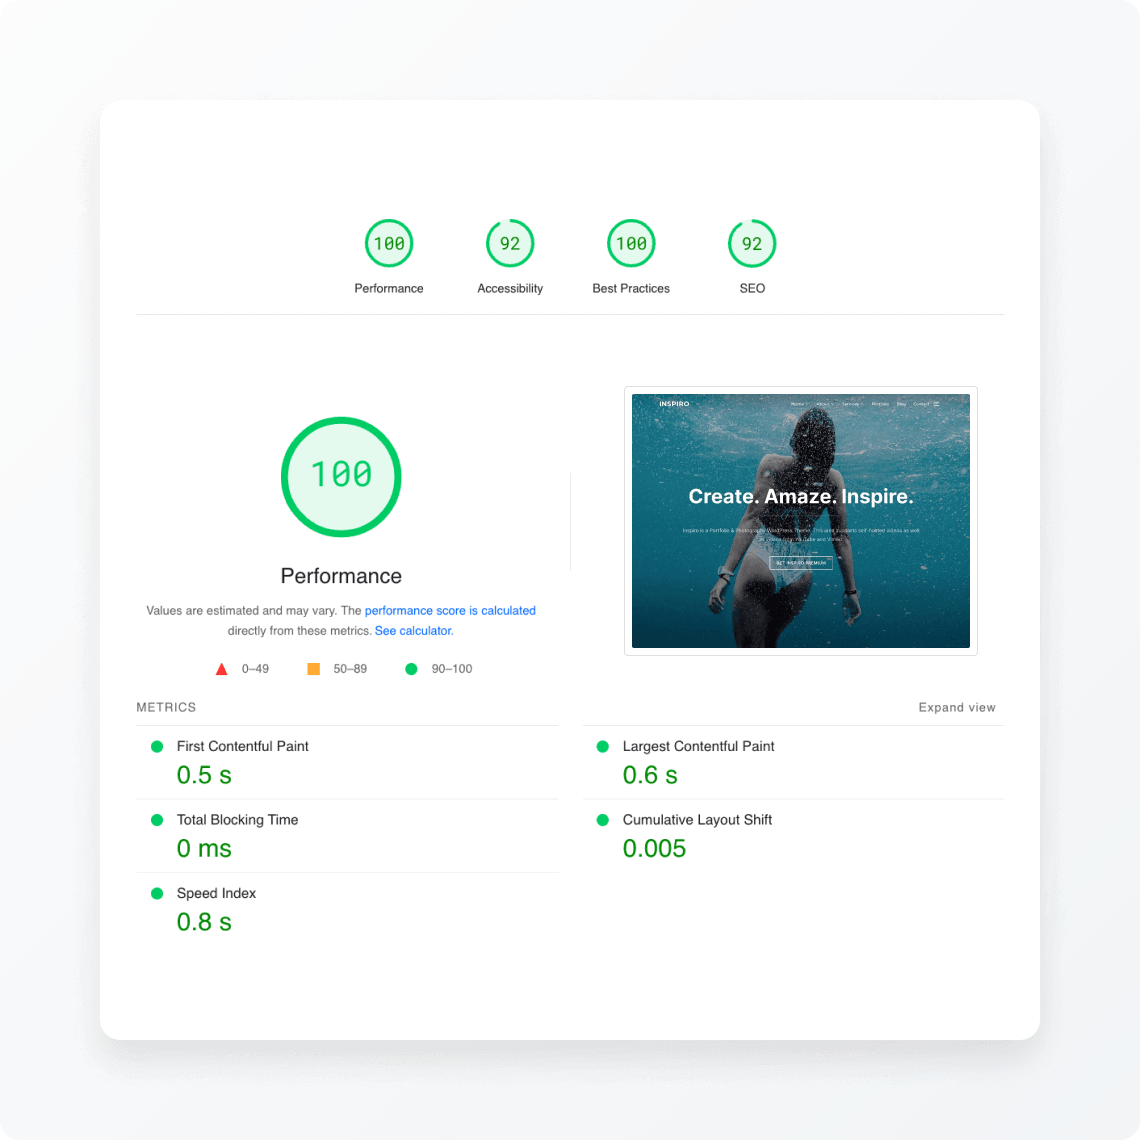Click the green circle 90–100 legend icon

(412, 669)
